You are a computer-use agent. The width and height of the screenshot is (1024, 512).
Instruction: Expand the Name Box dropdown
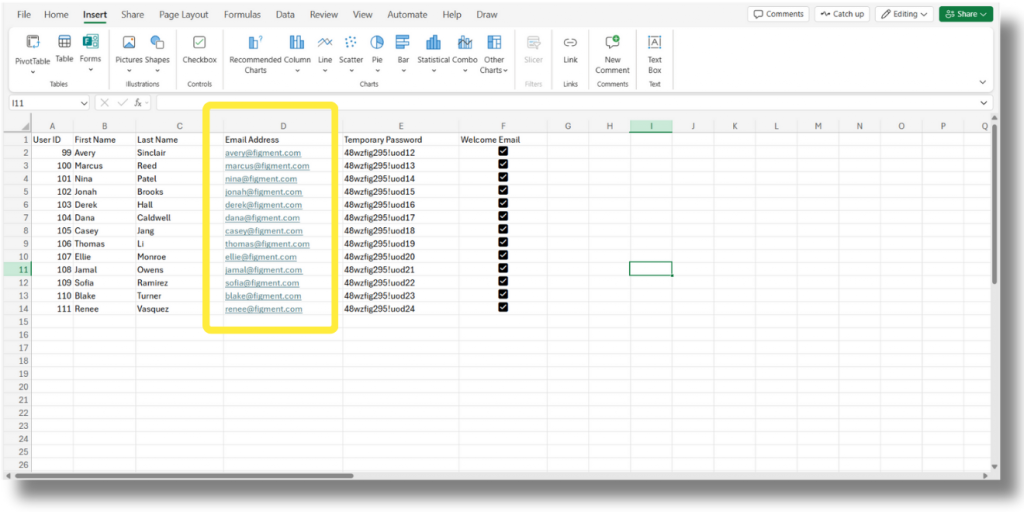[83, 103]
